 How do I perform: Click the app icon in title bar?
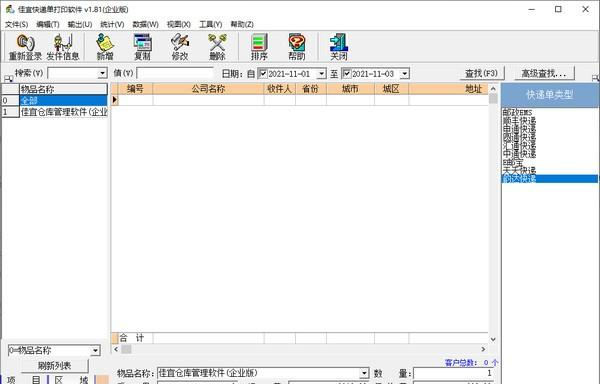(x=10, y=9)
